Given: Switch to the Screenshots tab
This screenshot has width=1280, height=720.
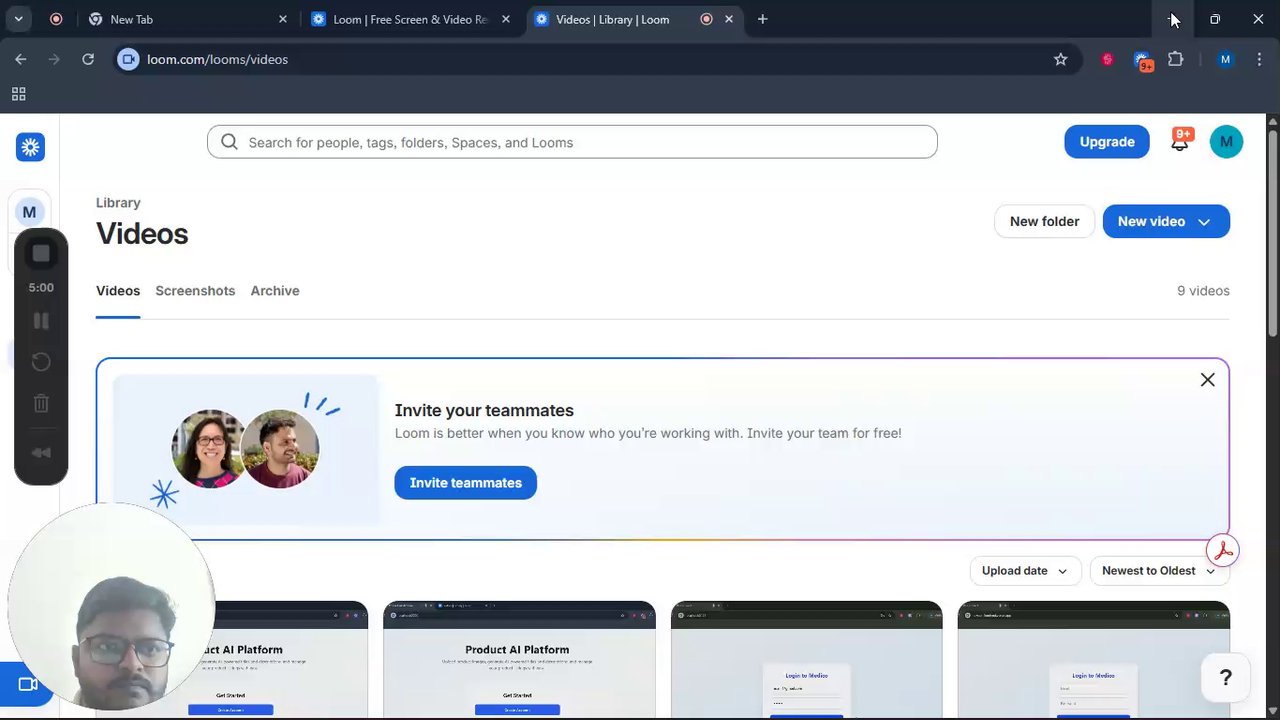Looking at the screenshot, I should pyautogui.click(x=195, y=291).
